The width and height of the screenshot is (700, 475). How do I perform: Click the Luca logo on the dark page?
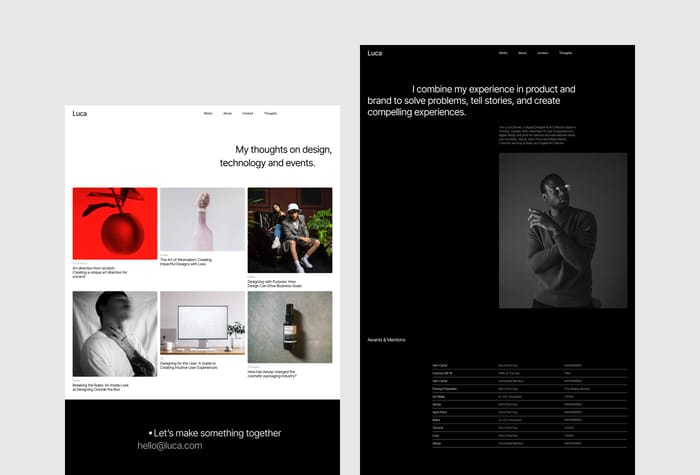tap(375, 53)
